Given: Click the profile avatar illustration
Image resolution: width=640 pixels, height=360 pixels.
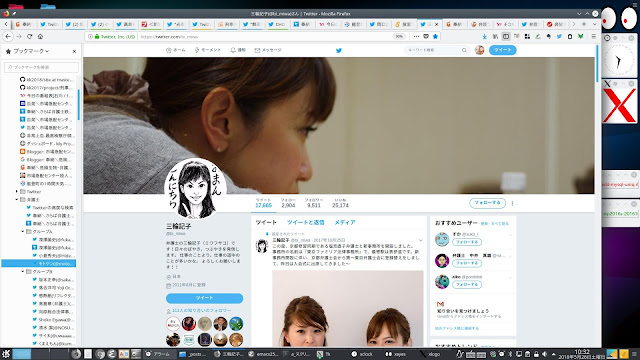Looking at the screenshot, I should 196,189.
